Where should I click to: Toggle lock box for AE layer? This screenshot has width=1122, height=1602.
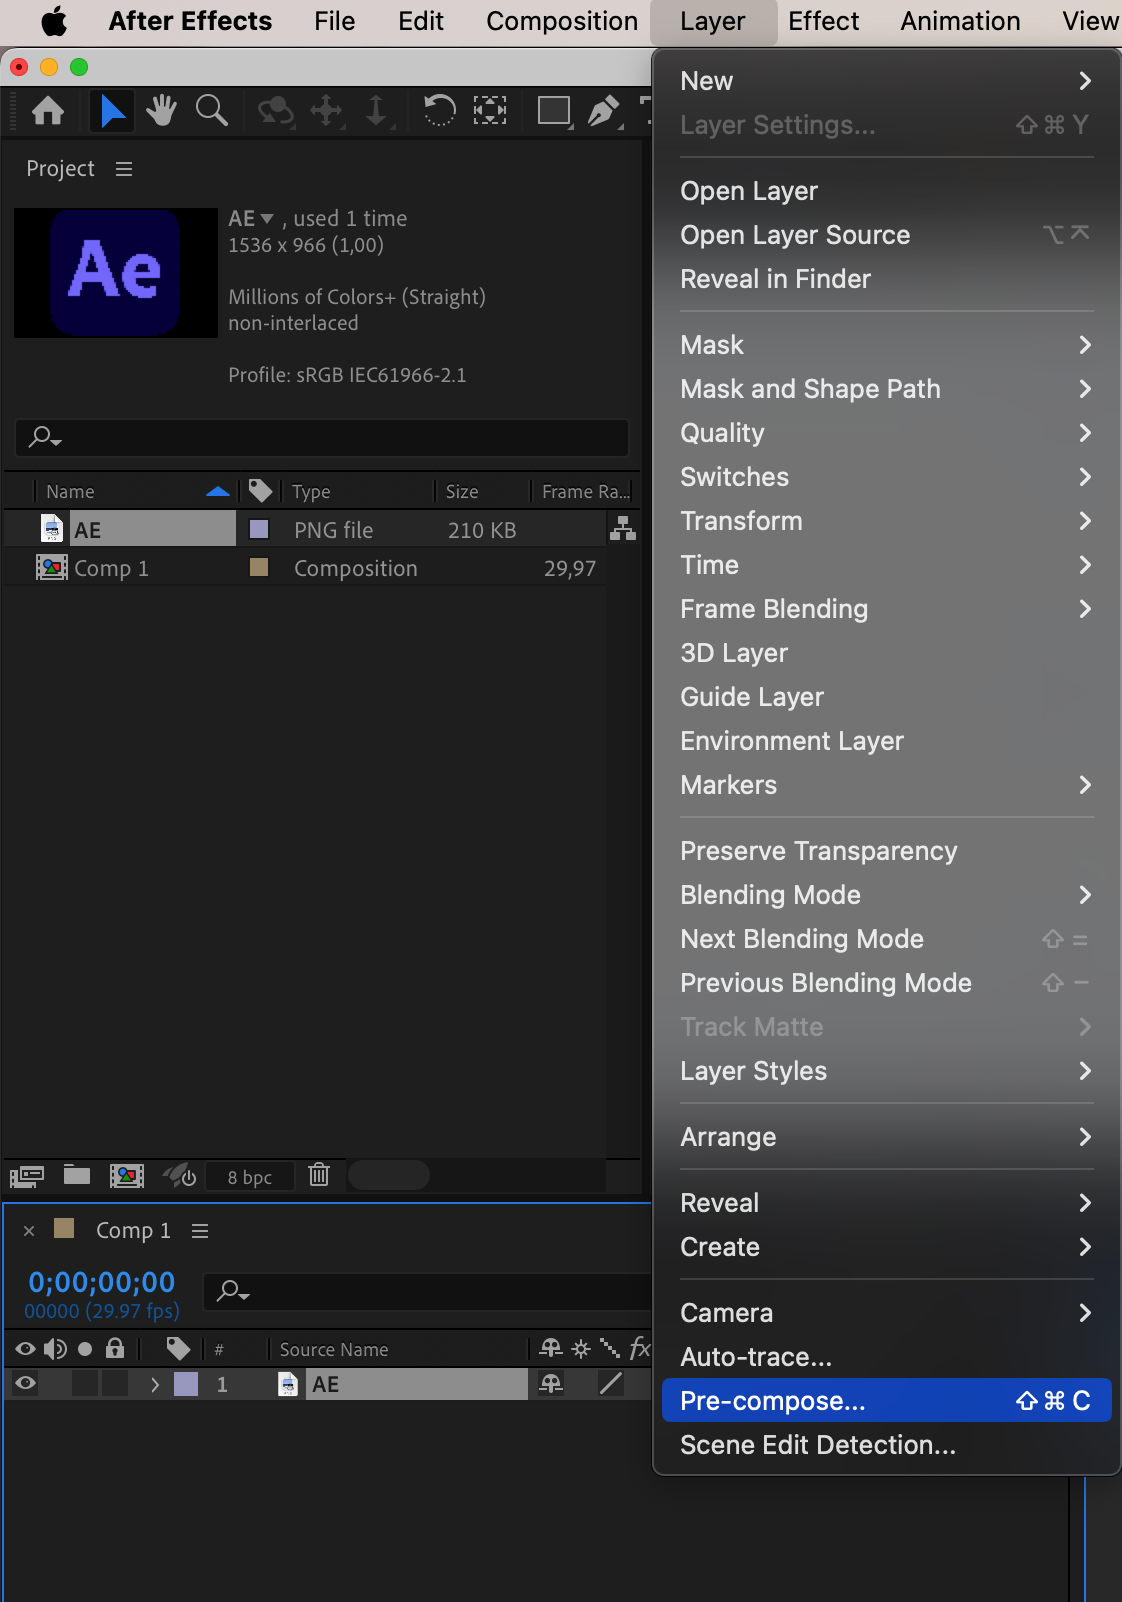[115, 1384]
